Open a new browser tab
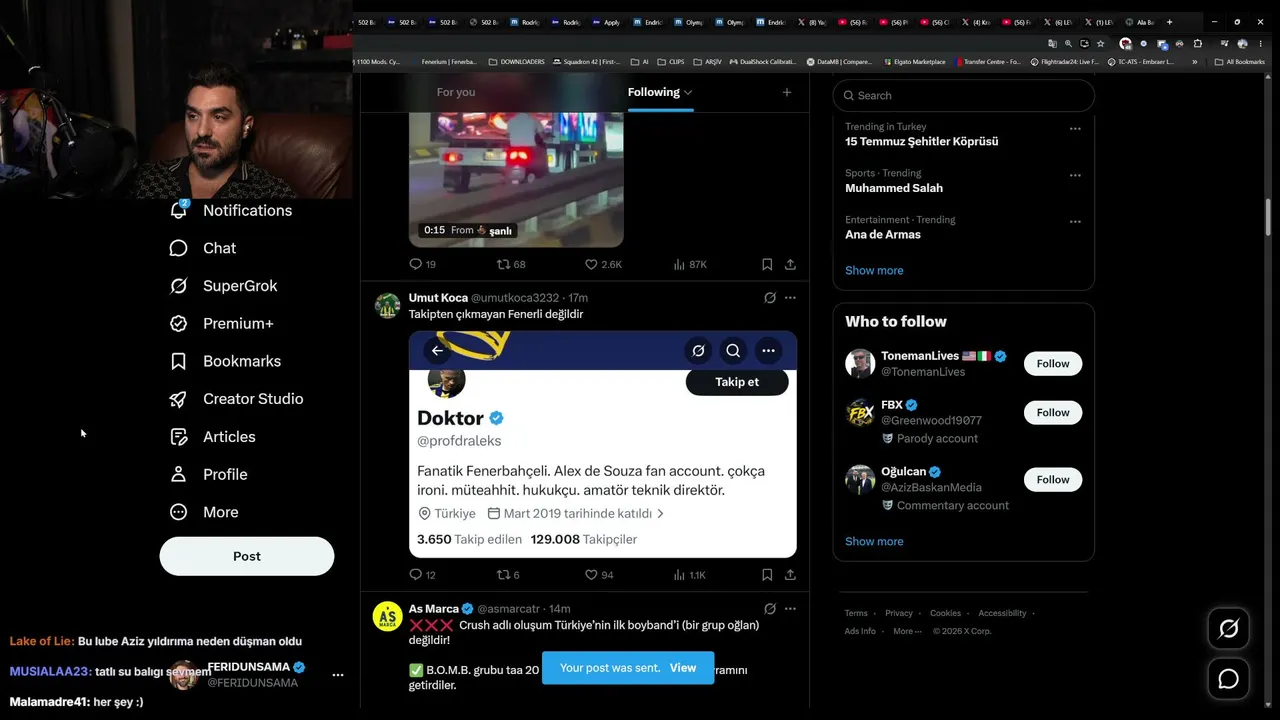Viewport: 1280px width, 720px height. point(1169,22)
